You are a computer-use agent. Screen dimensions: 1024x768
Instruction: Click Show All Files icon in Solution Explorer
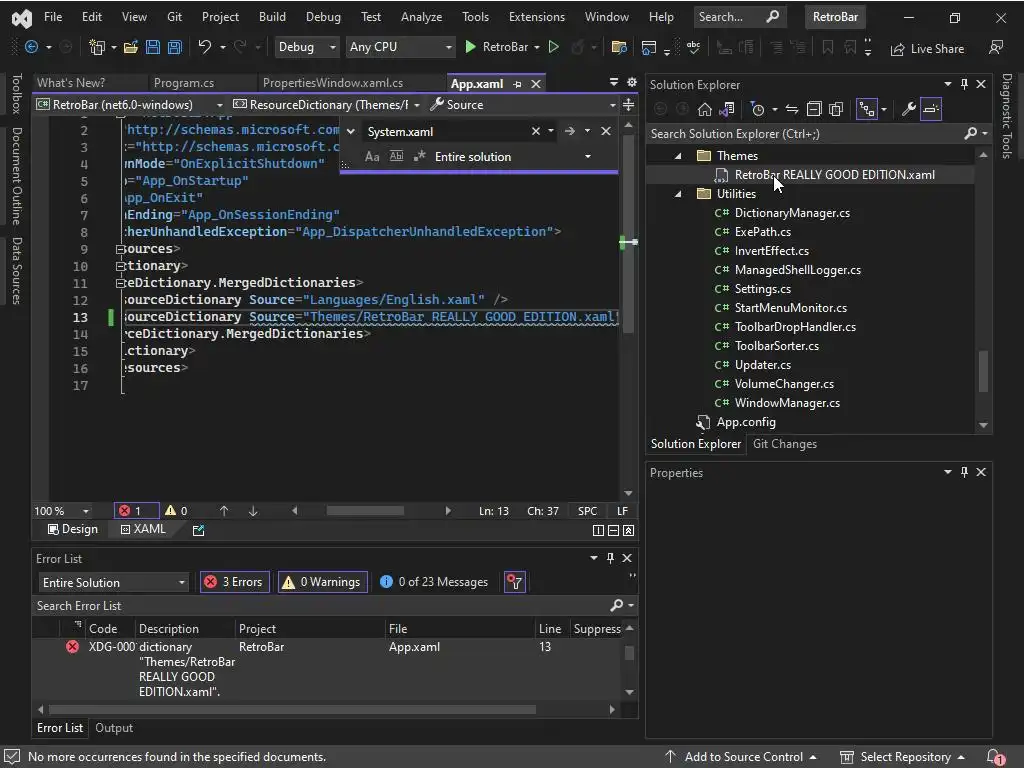click(836, 109)
